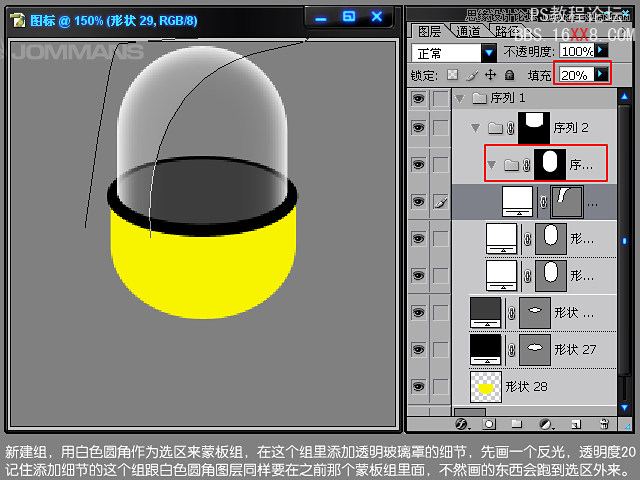Click the lock all padlock icon
The width and height of the screenshot is (640, 480).
(509, 75)
